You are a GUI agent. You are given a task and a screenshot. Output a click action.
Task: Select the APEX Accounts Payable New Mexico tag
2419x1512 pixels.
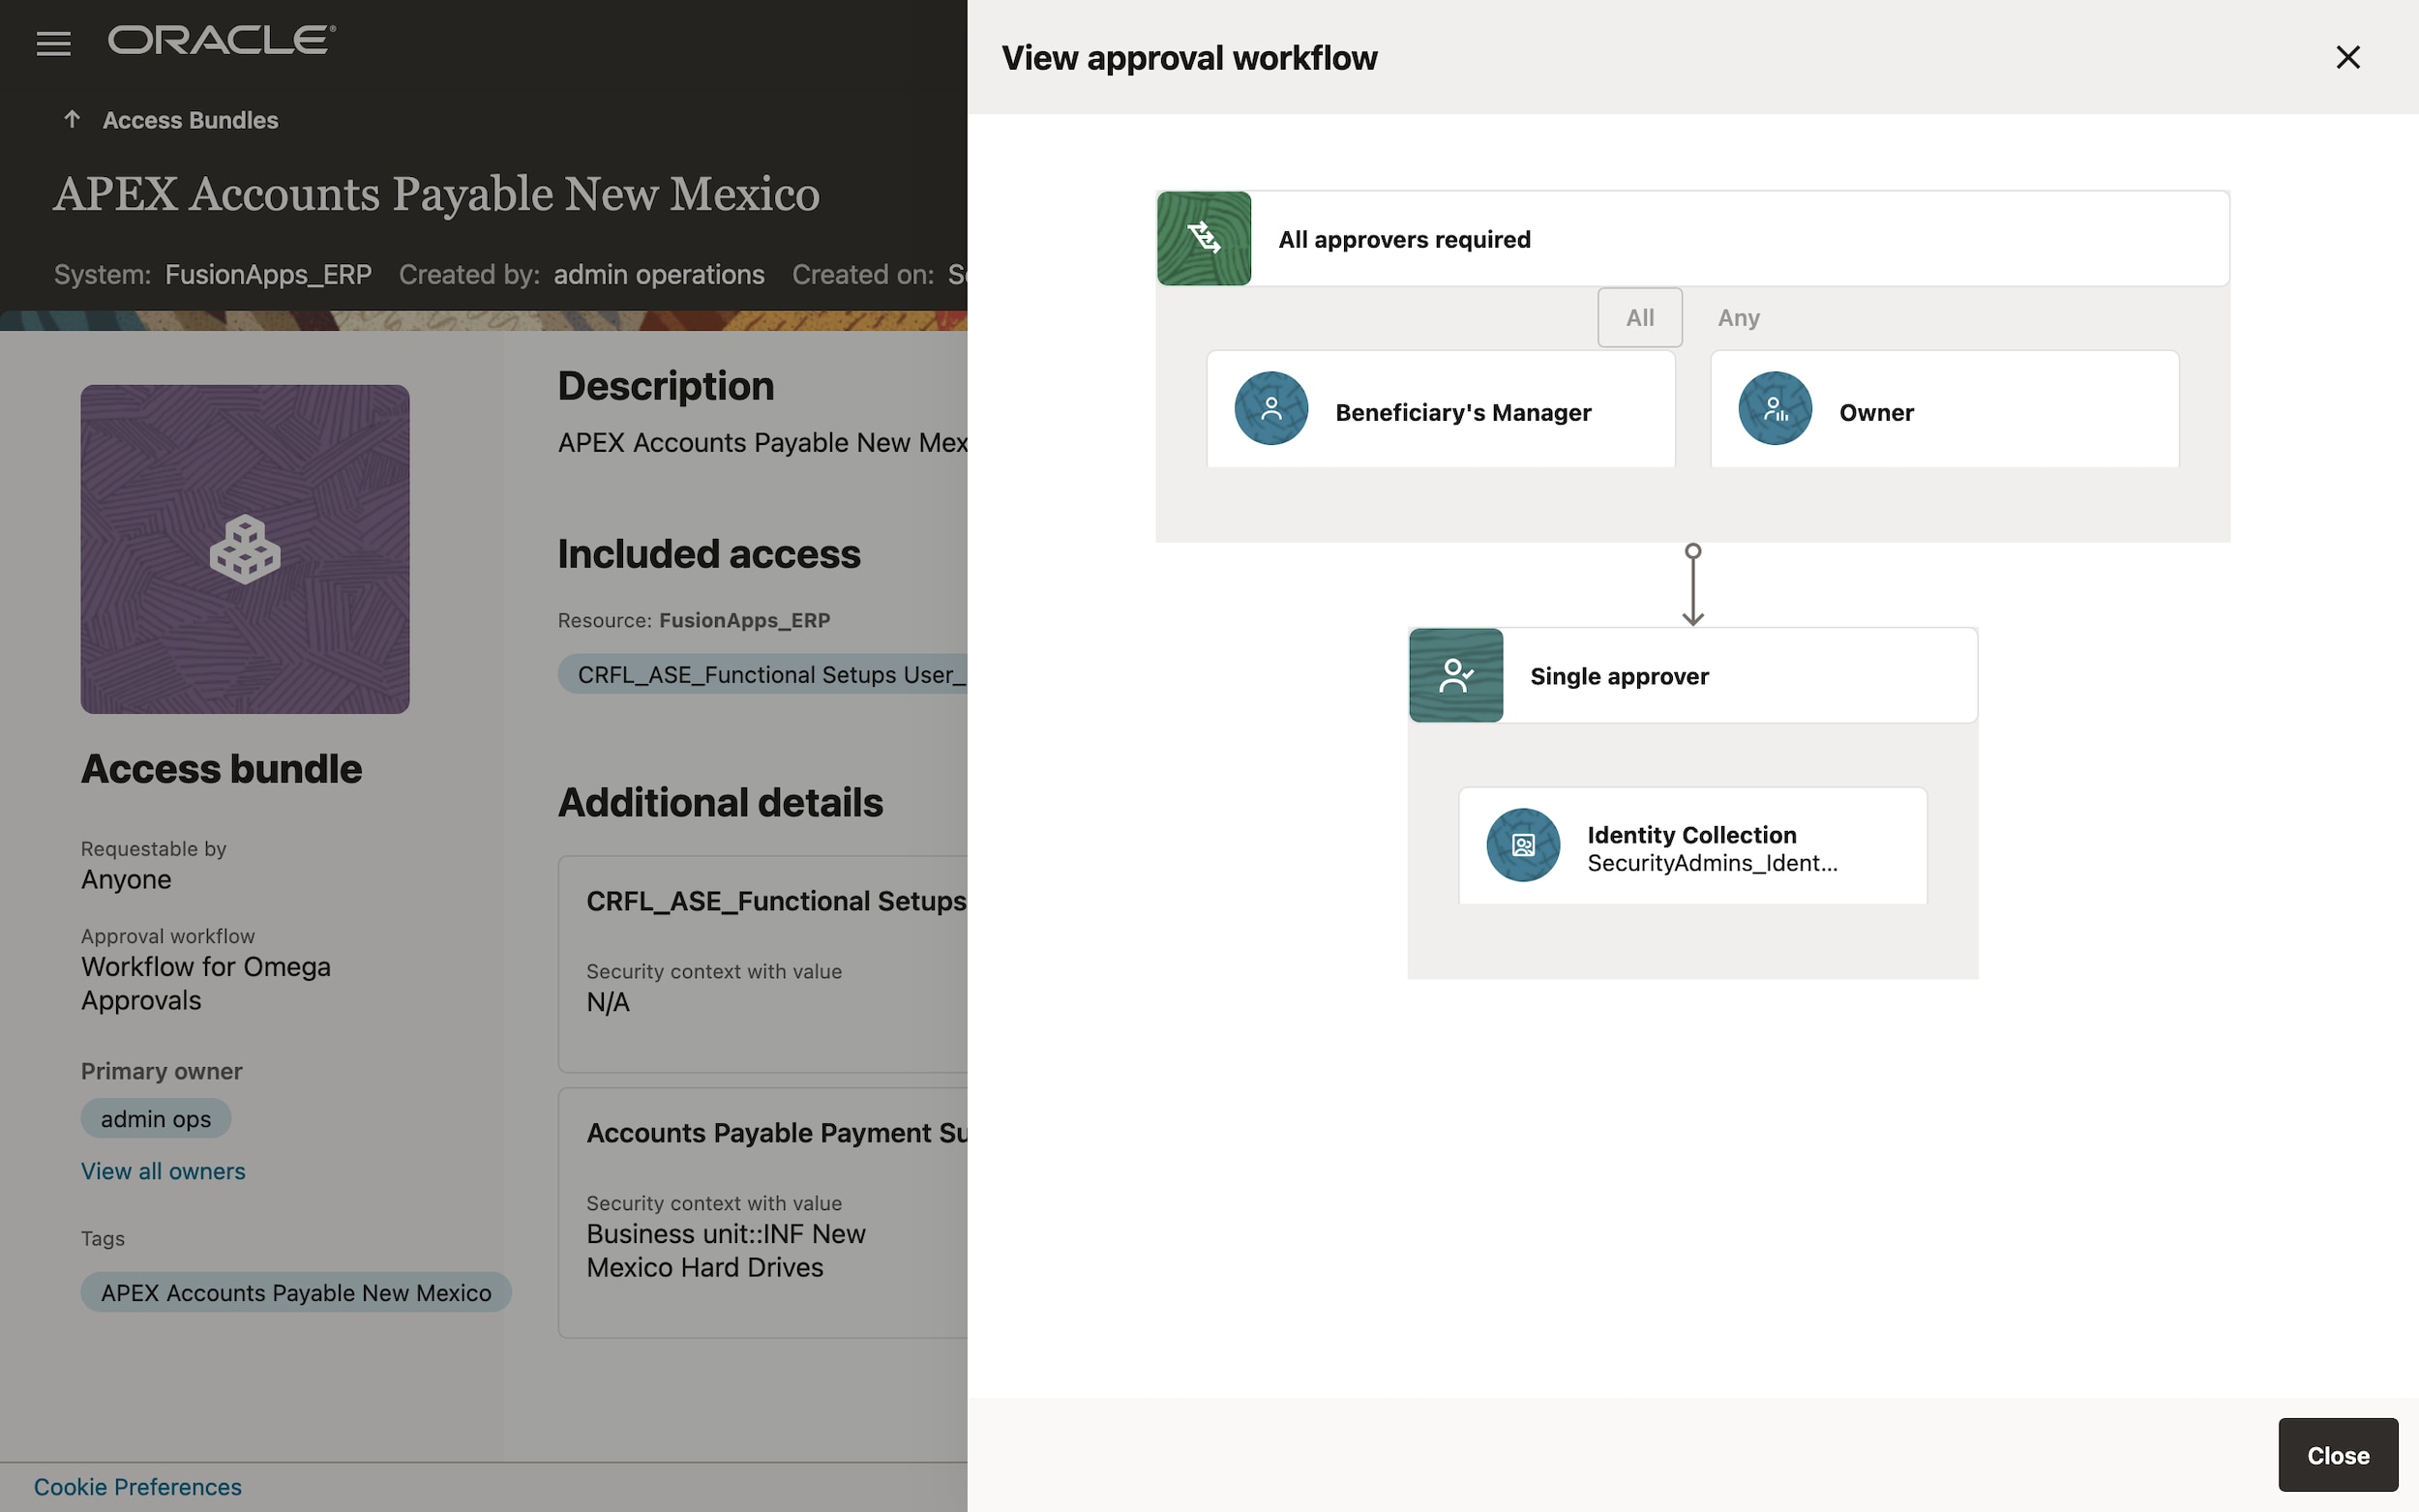(295, 1292)
